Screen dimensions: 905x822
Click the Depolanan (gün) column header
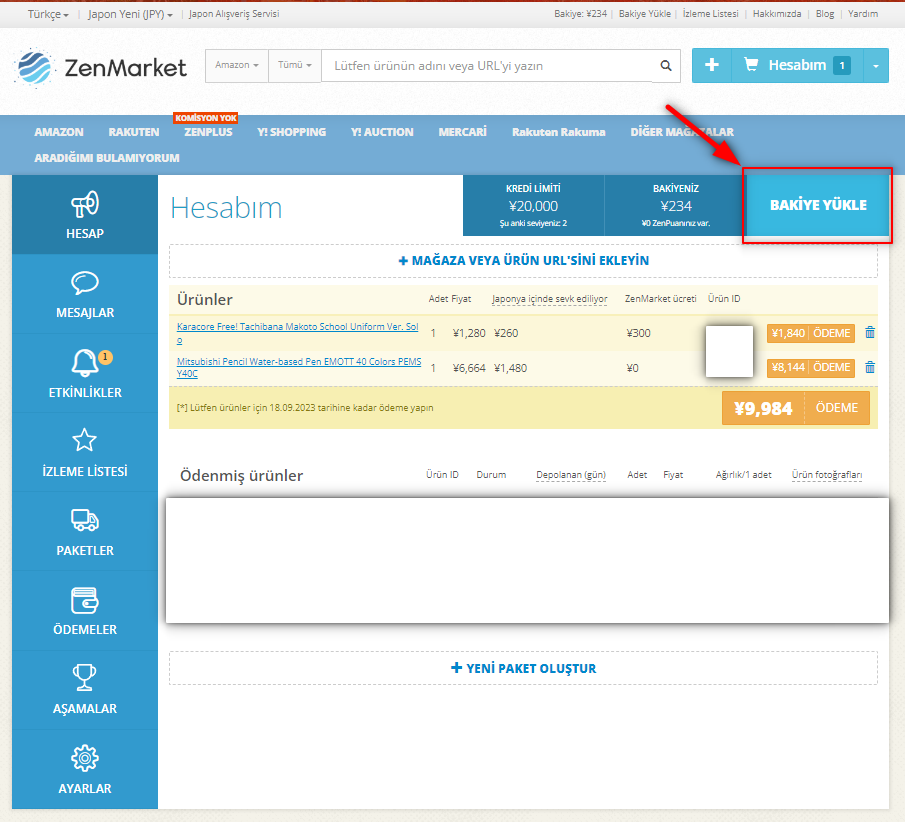[571, 475]
